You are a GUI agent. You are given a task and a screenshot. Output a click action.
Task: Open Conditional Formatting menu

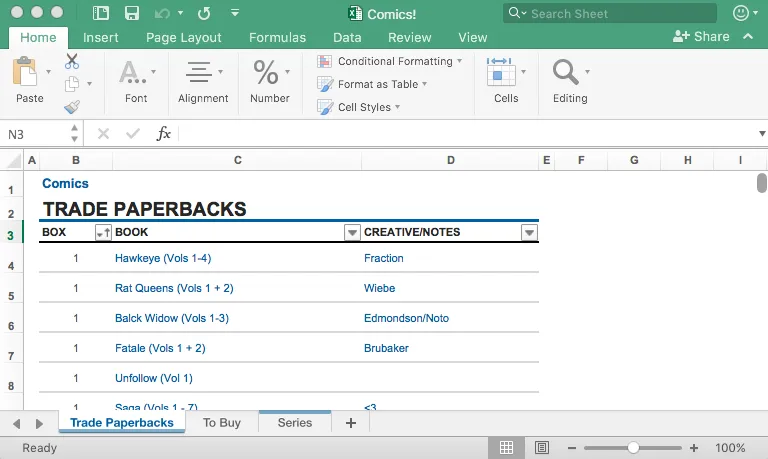pyautogui.click(x=390, y=61)
